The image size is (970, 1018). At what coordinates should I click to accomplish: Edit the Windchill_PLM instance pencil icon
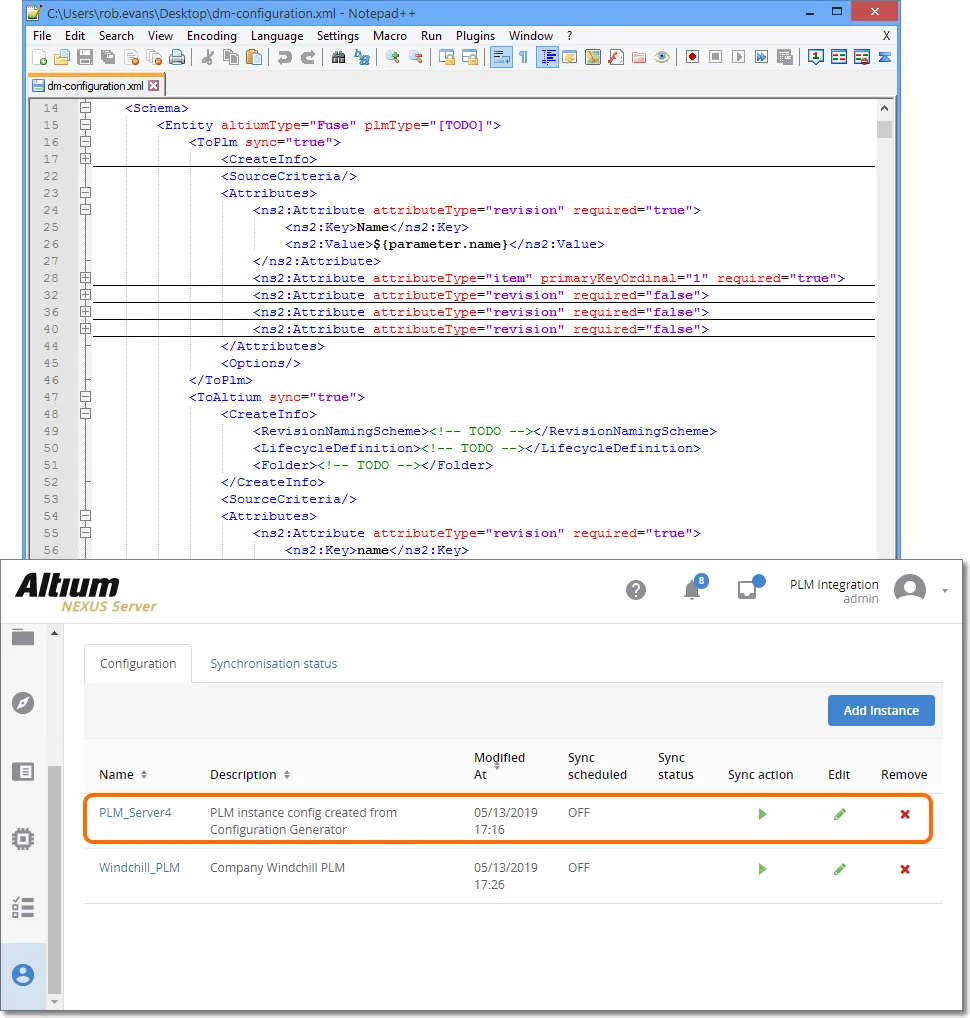(839, 869)
